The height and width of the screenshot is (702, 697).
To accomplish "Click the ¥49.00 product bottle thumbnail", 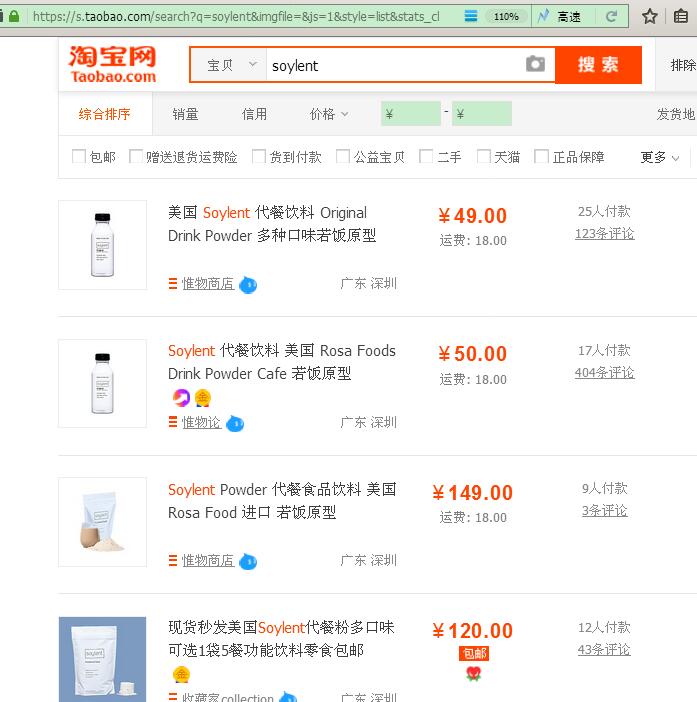I will (x=103, y=245).
